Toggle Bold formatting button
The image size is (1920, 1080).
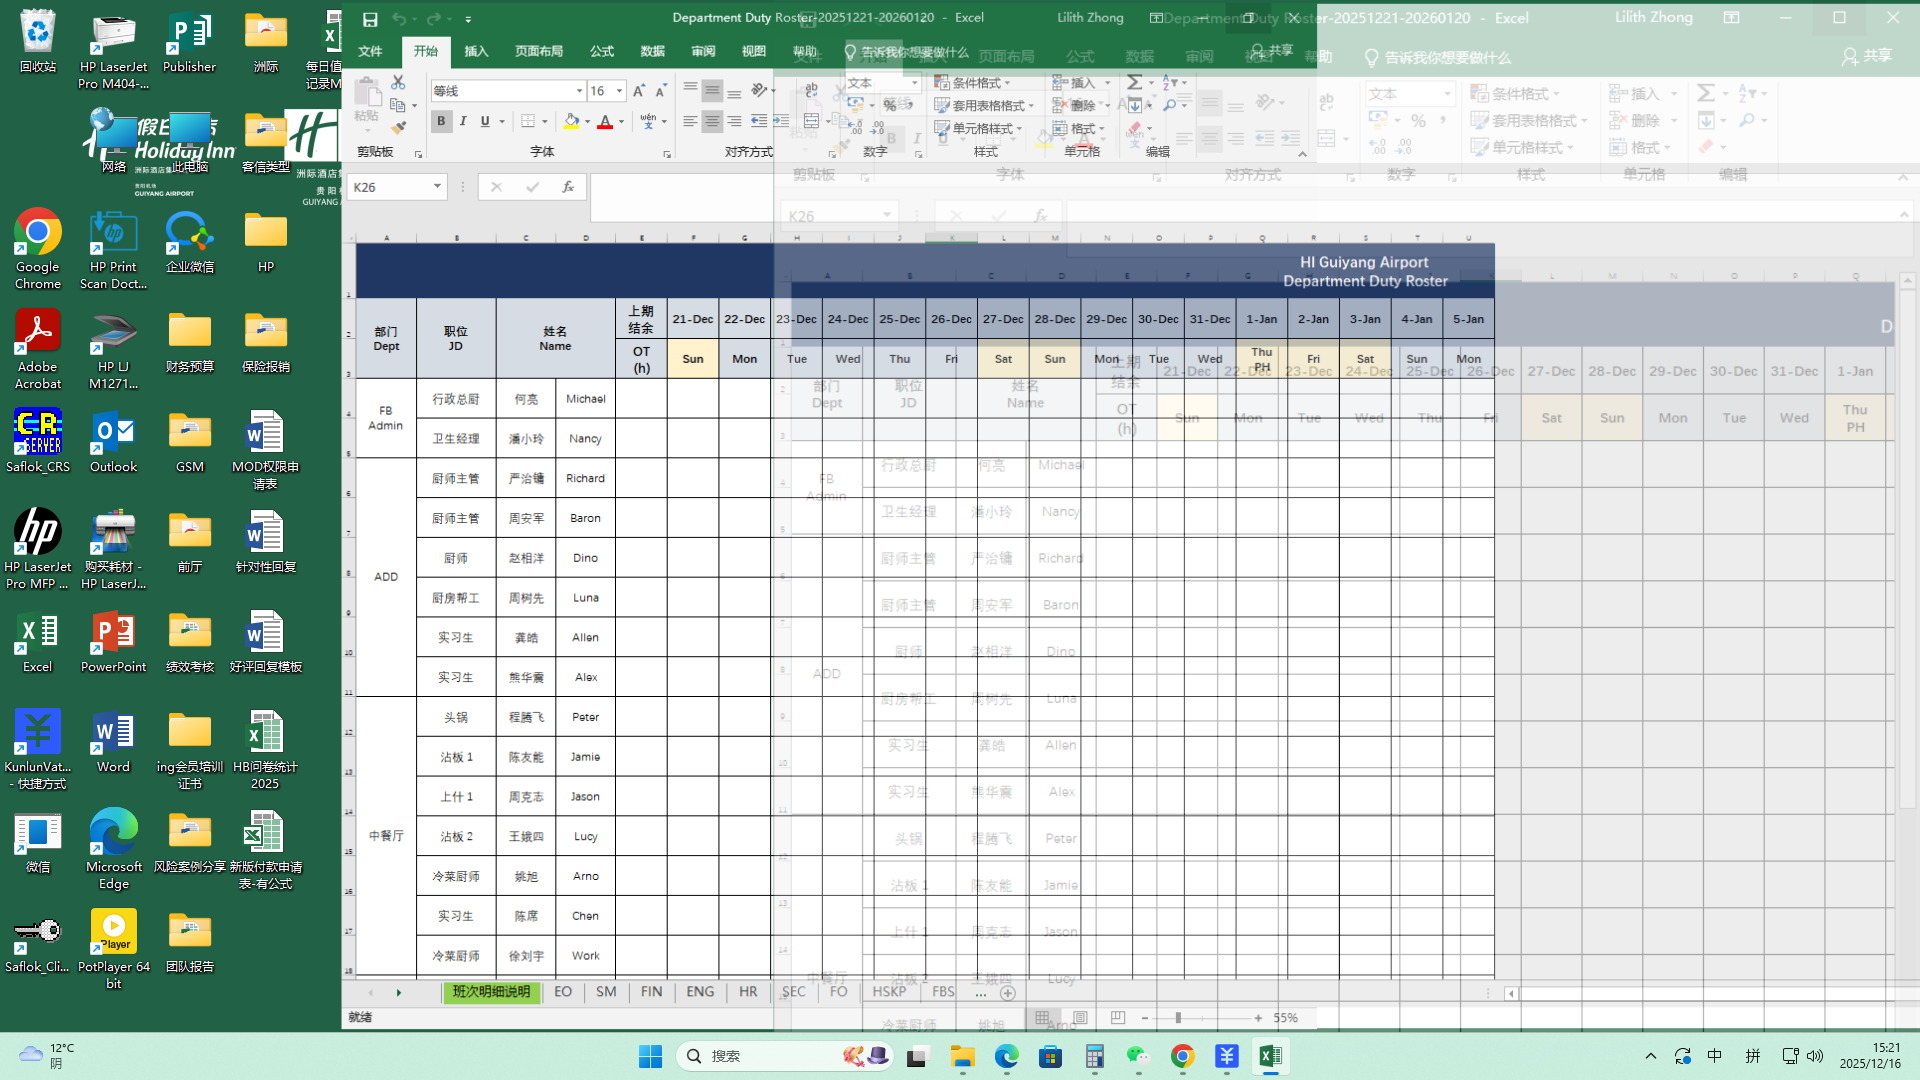[x=441, y=121]
